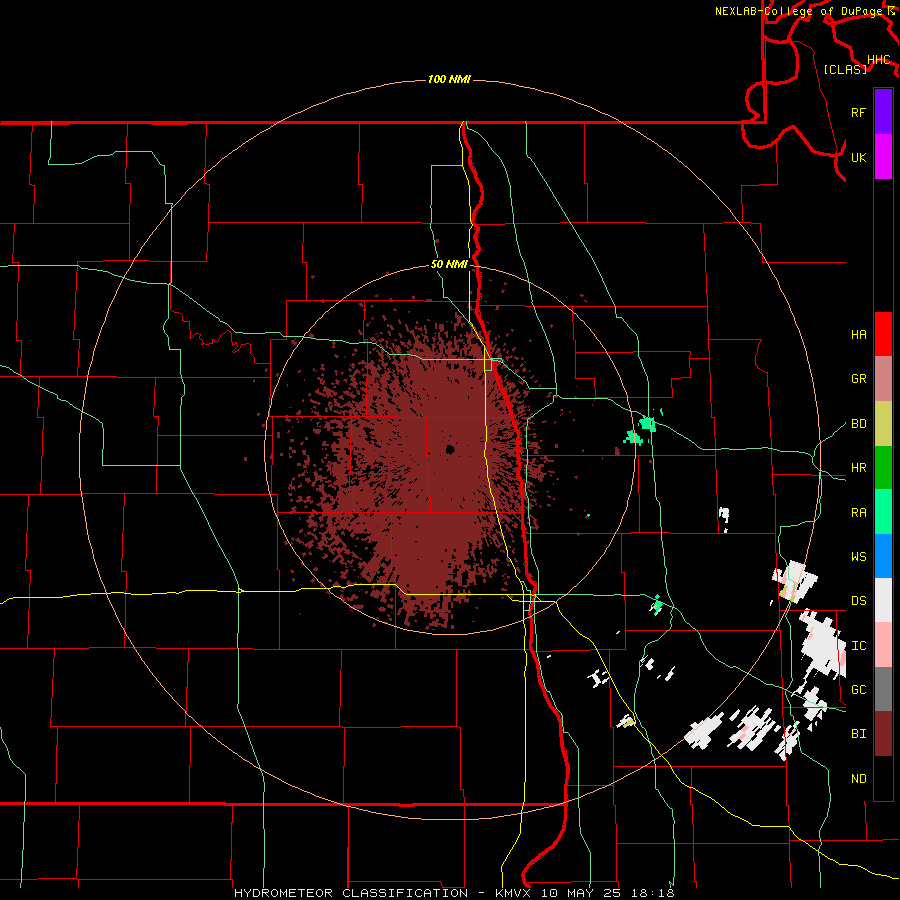The width and height of the screenshot is (900, 900).
Task: Click the "BD" legend label
Action: tap(858, 424)
